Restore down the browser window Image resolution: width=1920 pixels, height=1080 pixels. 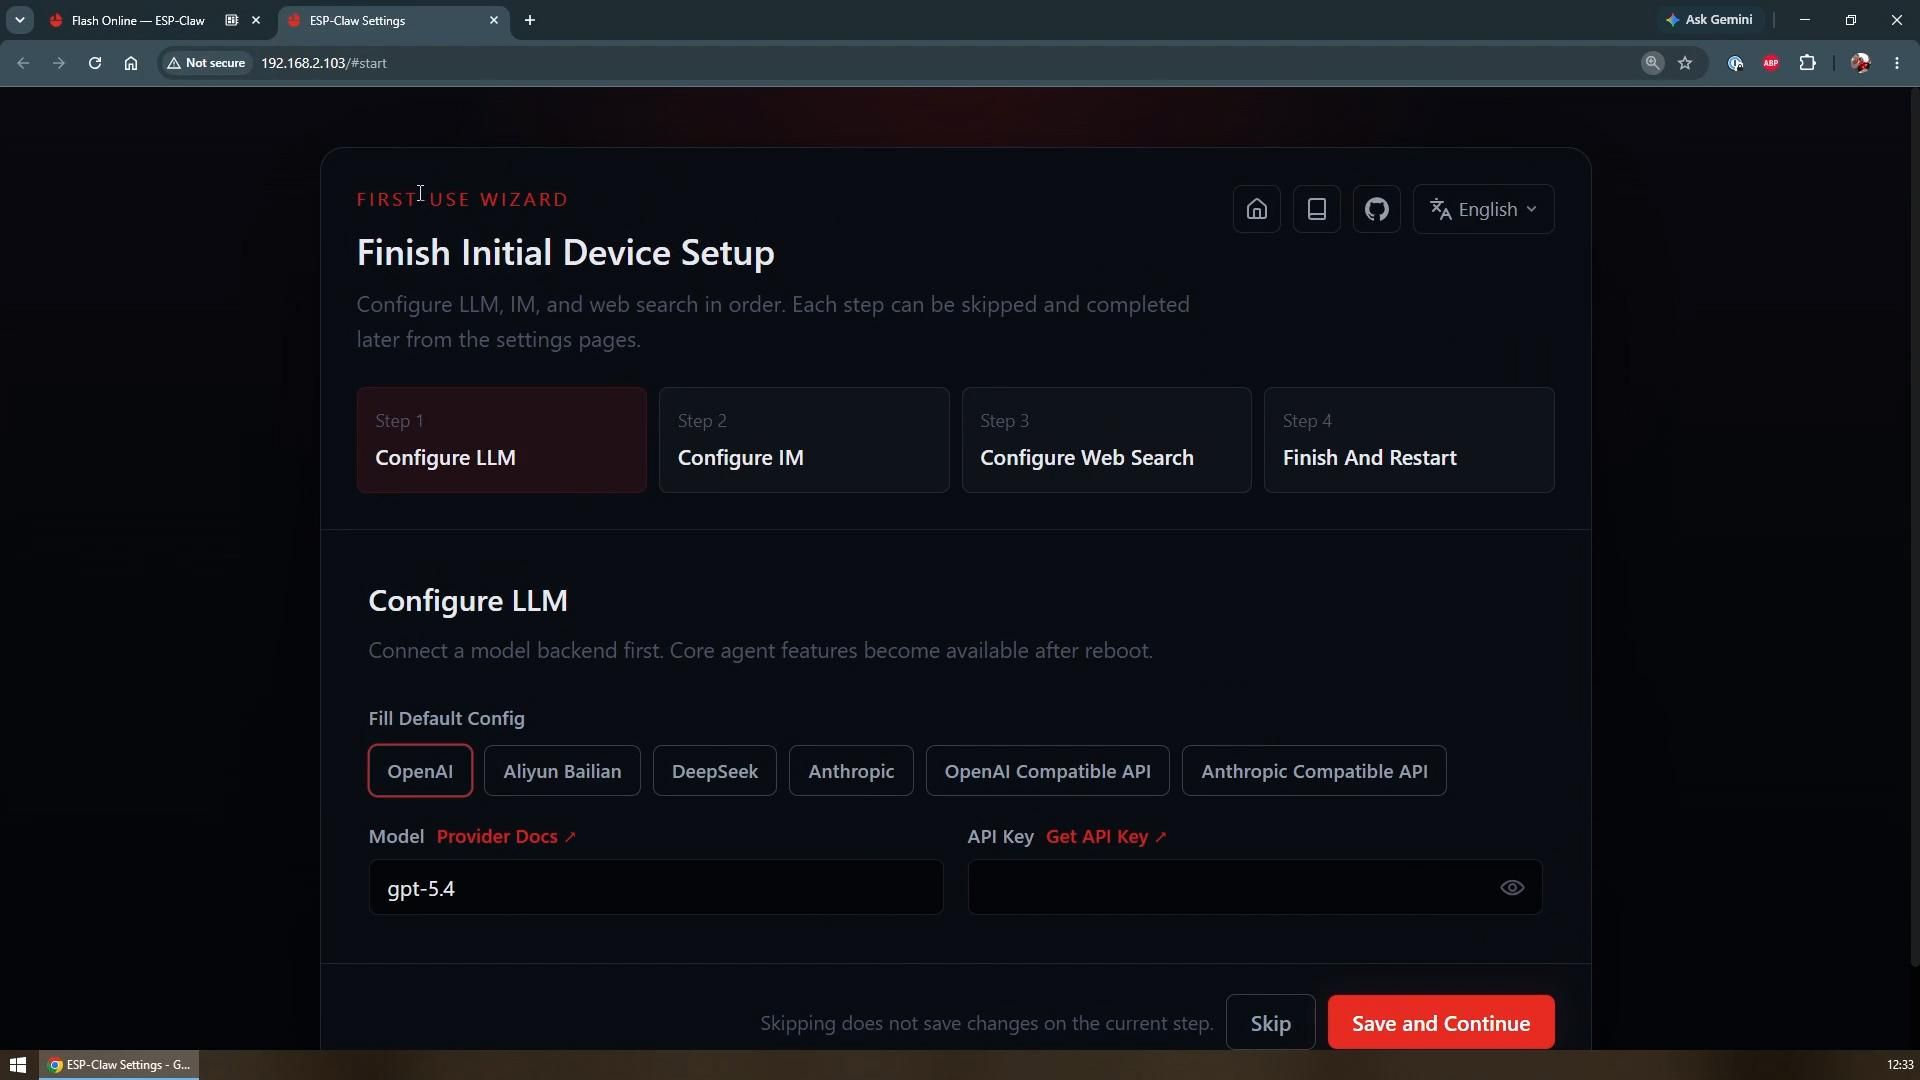[x=1851, y=20]
